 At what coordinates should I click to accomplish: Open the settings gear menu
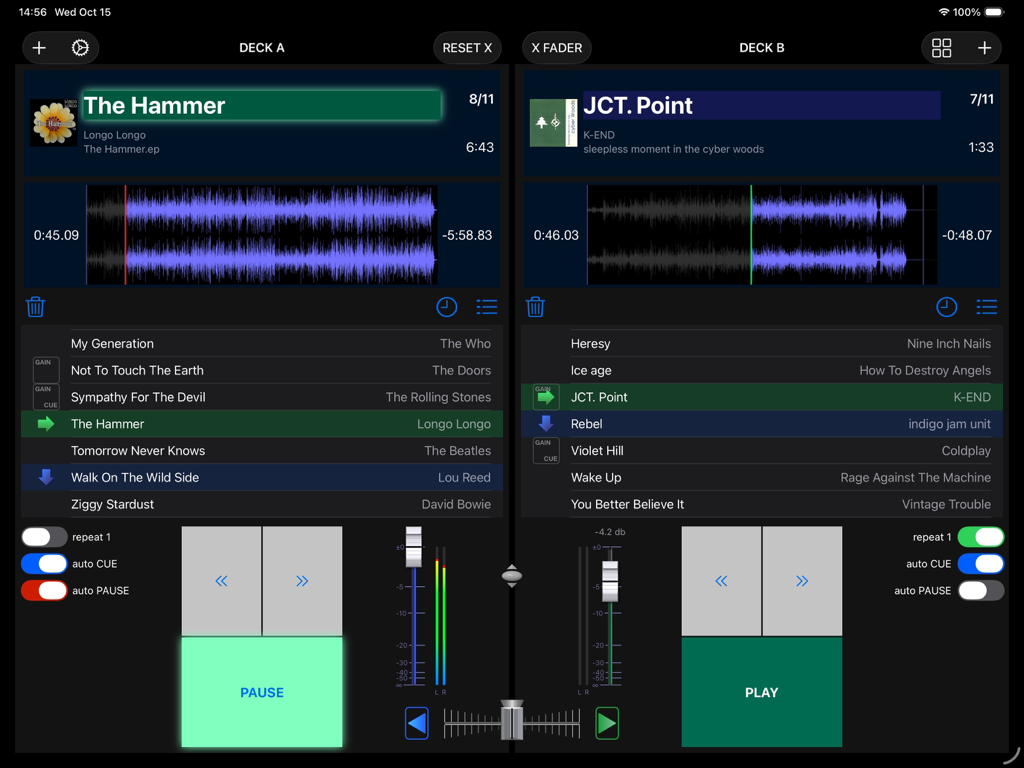[x=82, y=47]
